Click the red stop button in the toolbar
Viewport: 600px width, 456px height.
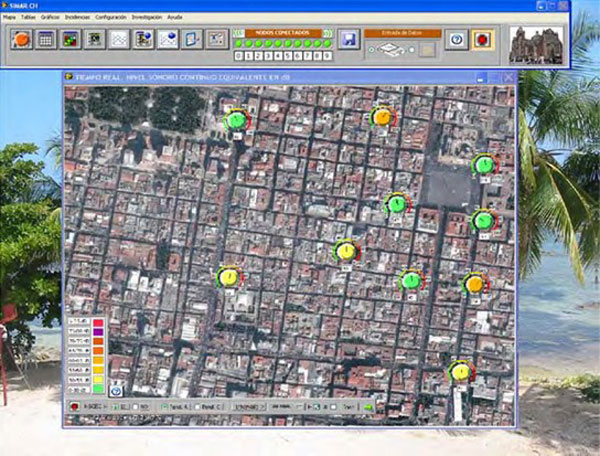pyautogui.click(x=483, y=40)
